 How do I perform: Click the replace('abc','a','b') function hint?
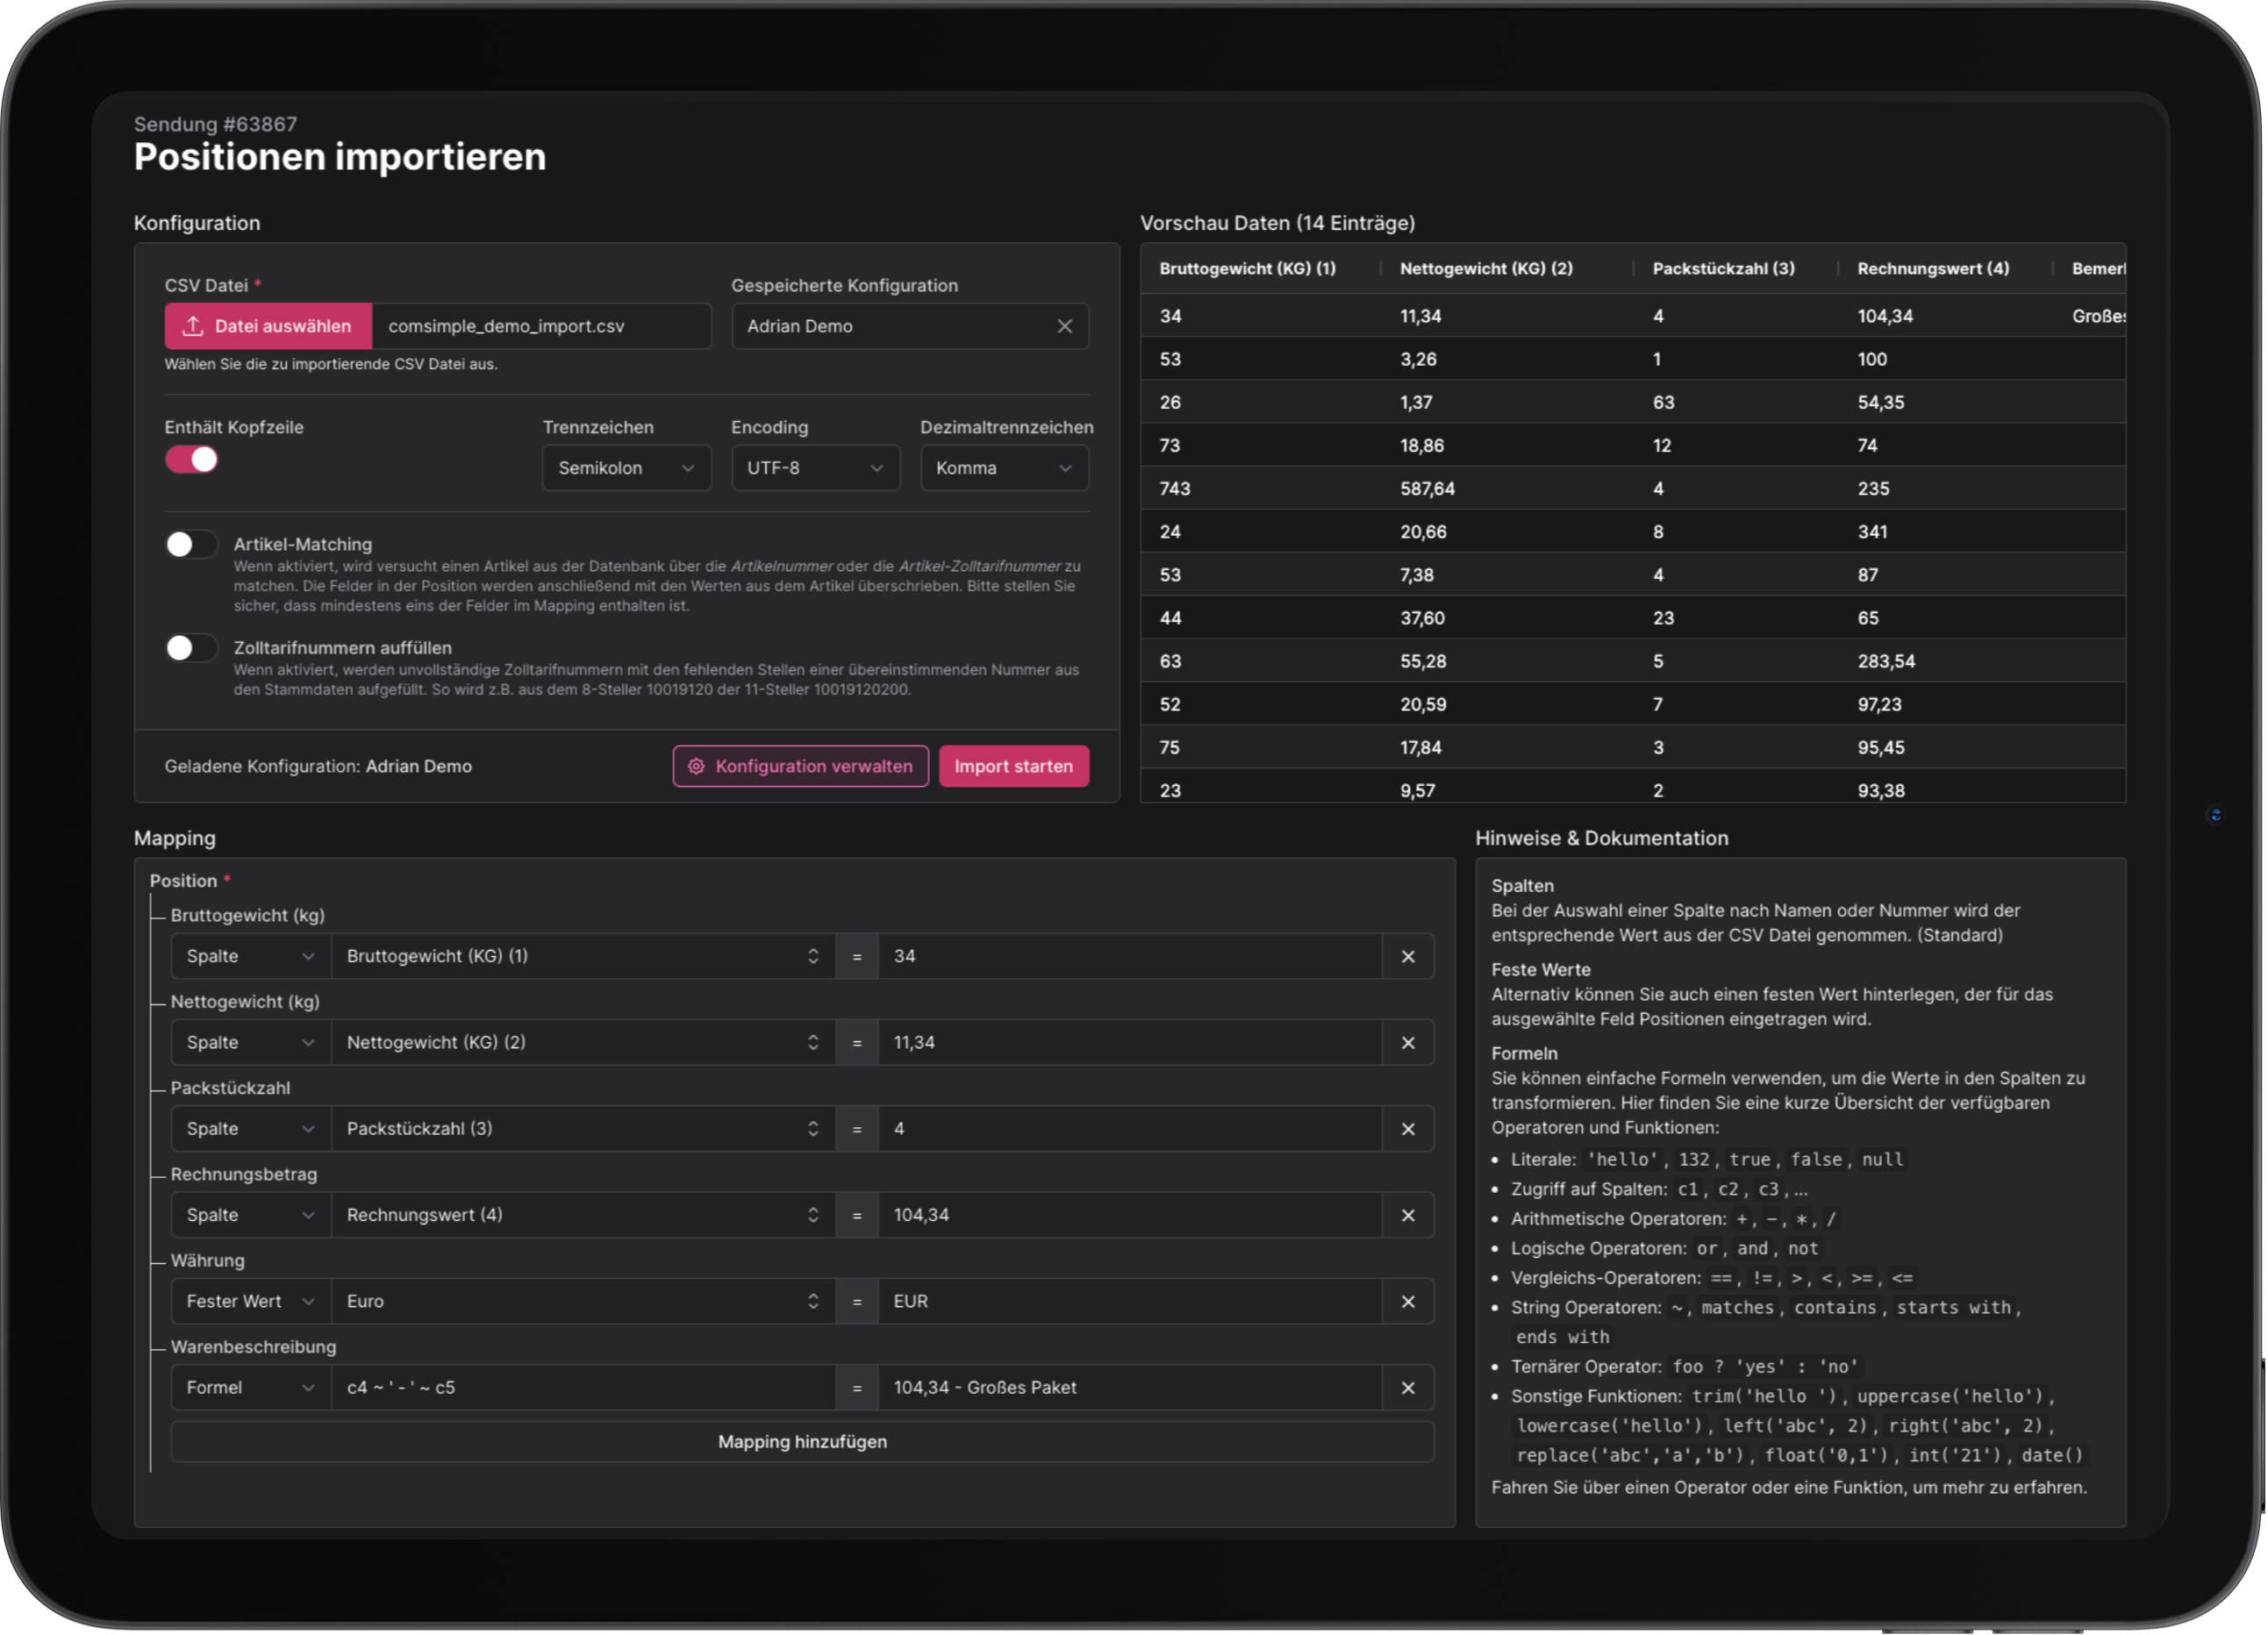tap(1630, 1456)
